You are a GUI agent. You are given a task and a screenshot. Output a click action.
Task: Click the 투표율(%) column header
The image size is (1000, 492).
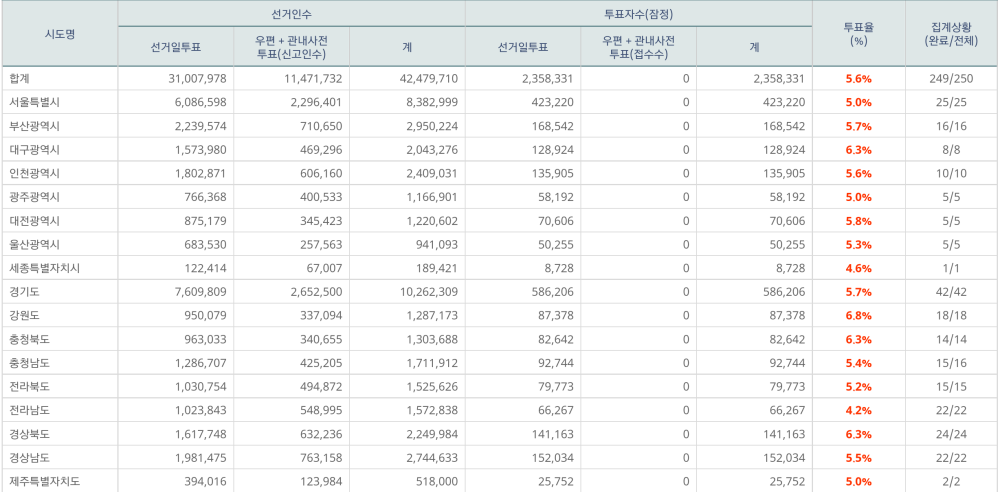(858, 34)
